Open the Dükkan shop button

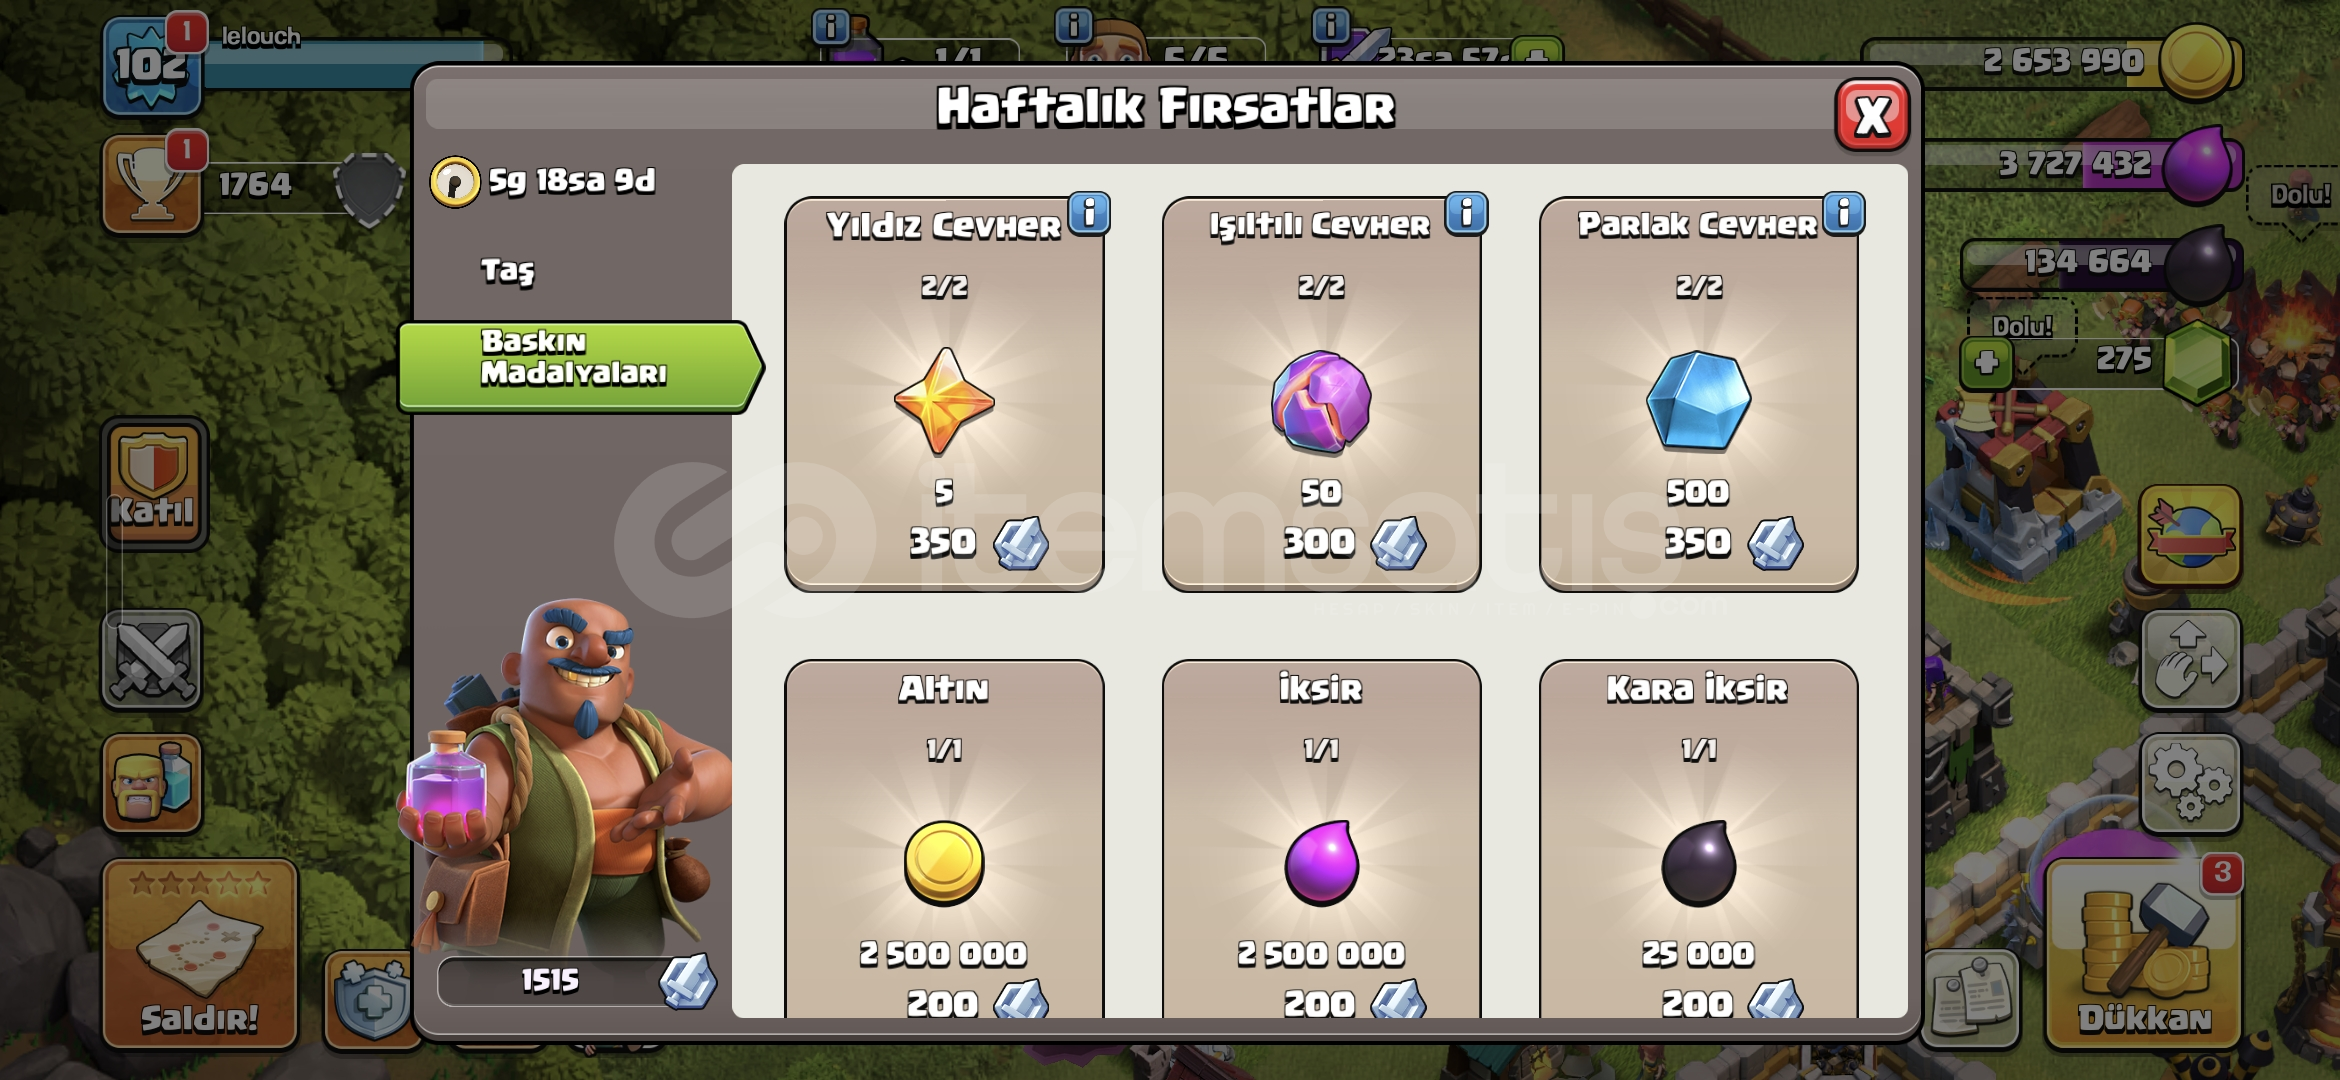pos(2144,955)
